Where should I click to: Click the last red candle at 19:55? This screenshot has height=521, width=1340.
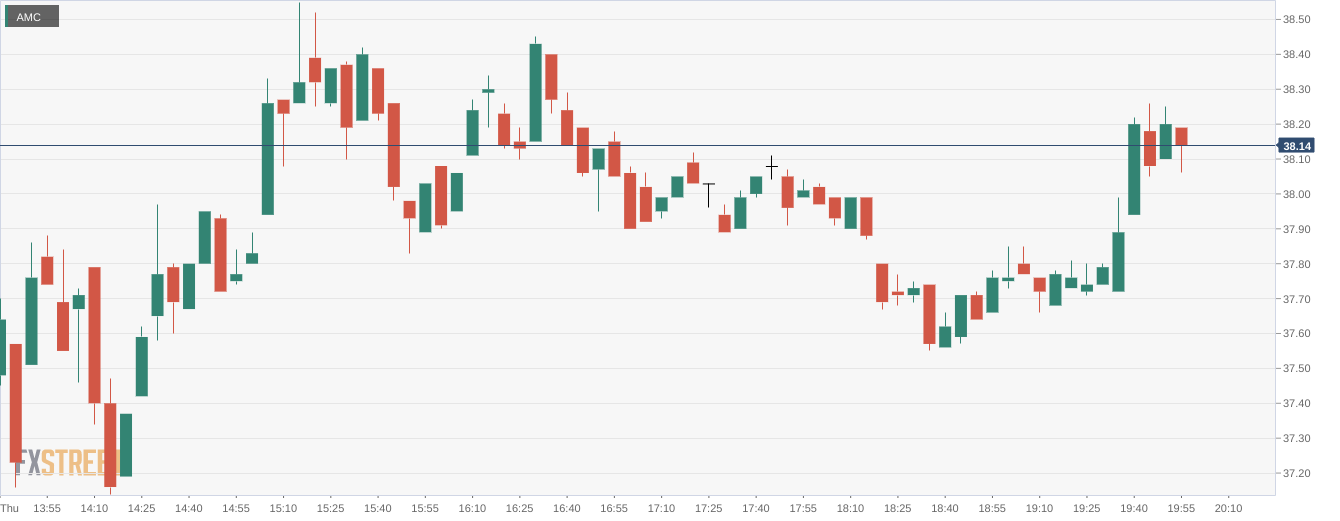tap(1181, 136)
